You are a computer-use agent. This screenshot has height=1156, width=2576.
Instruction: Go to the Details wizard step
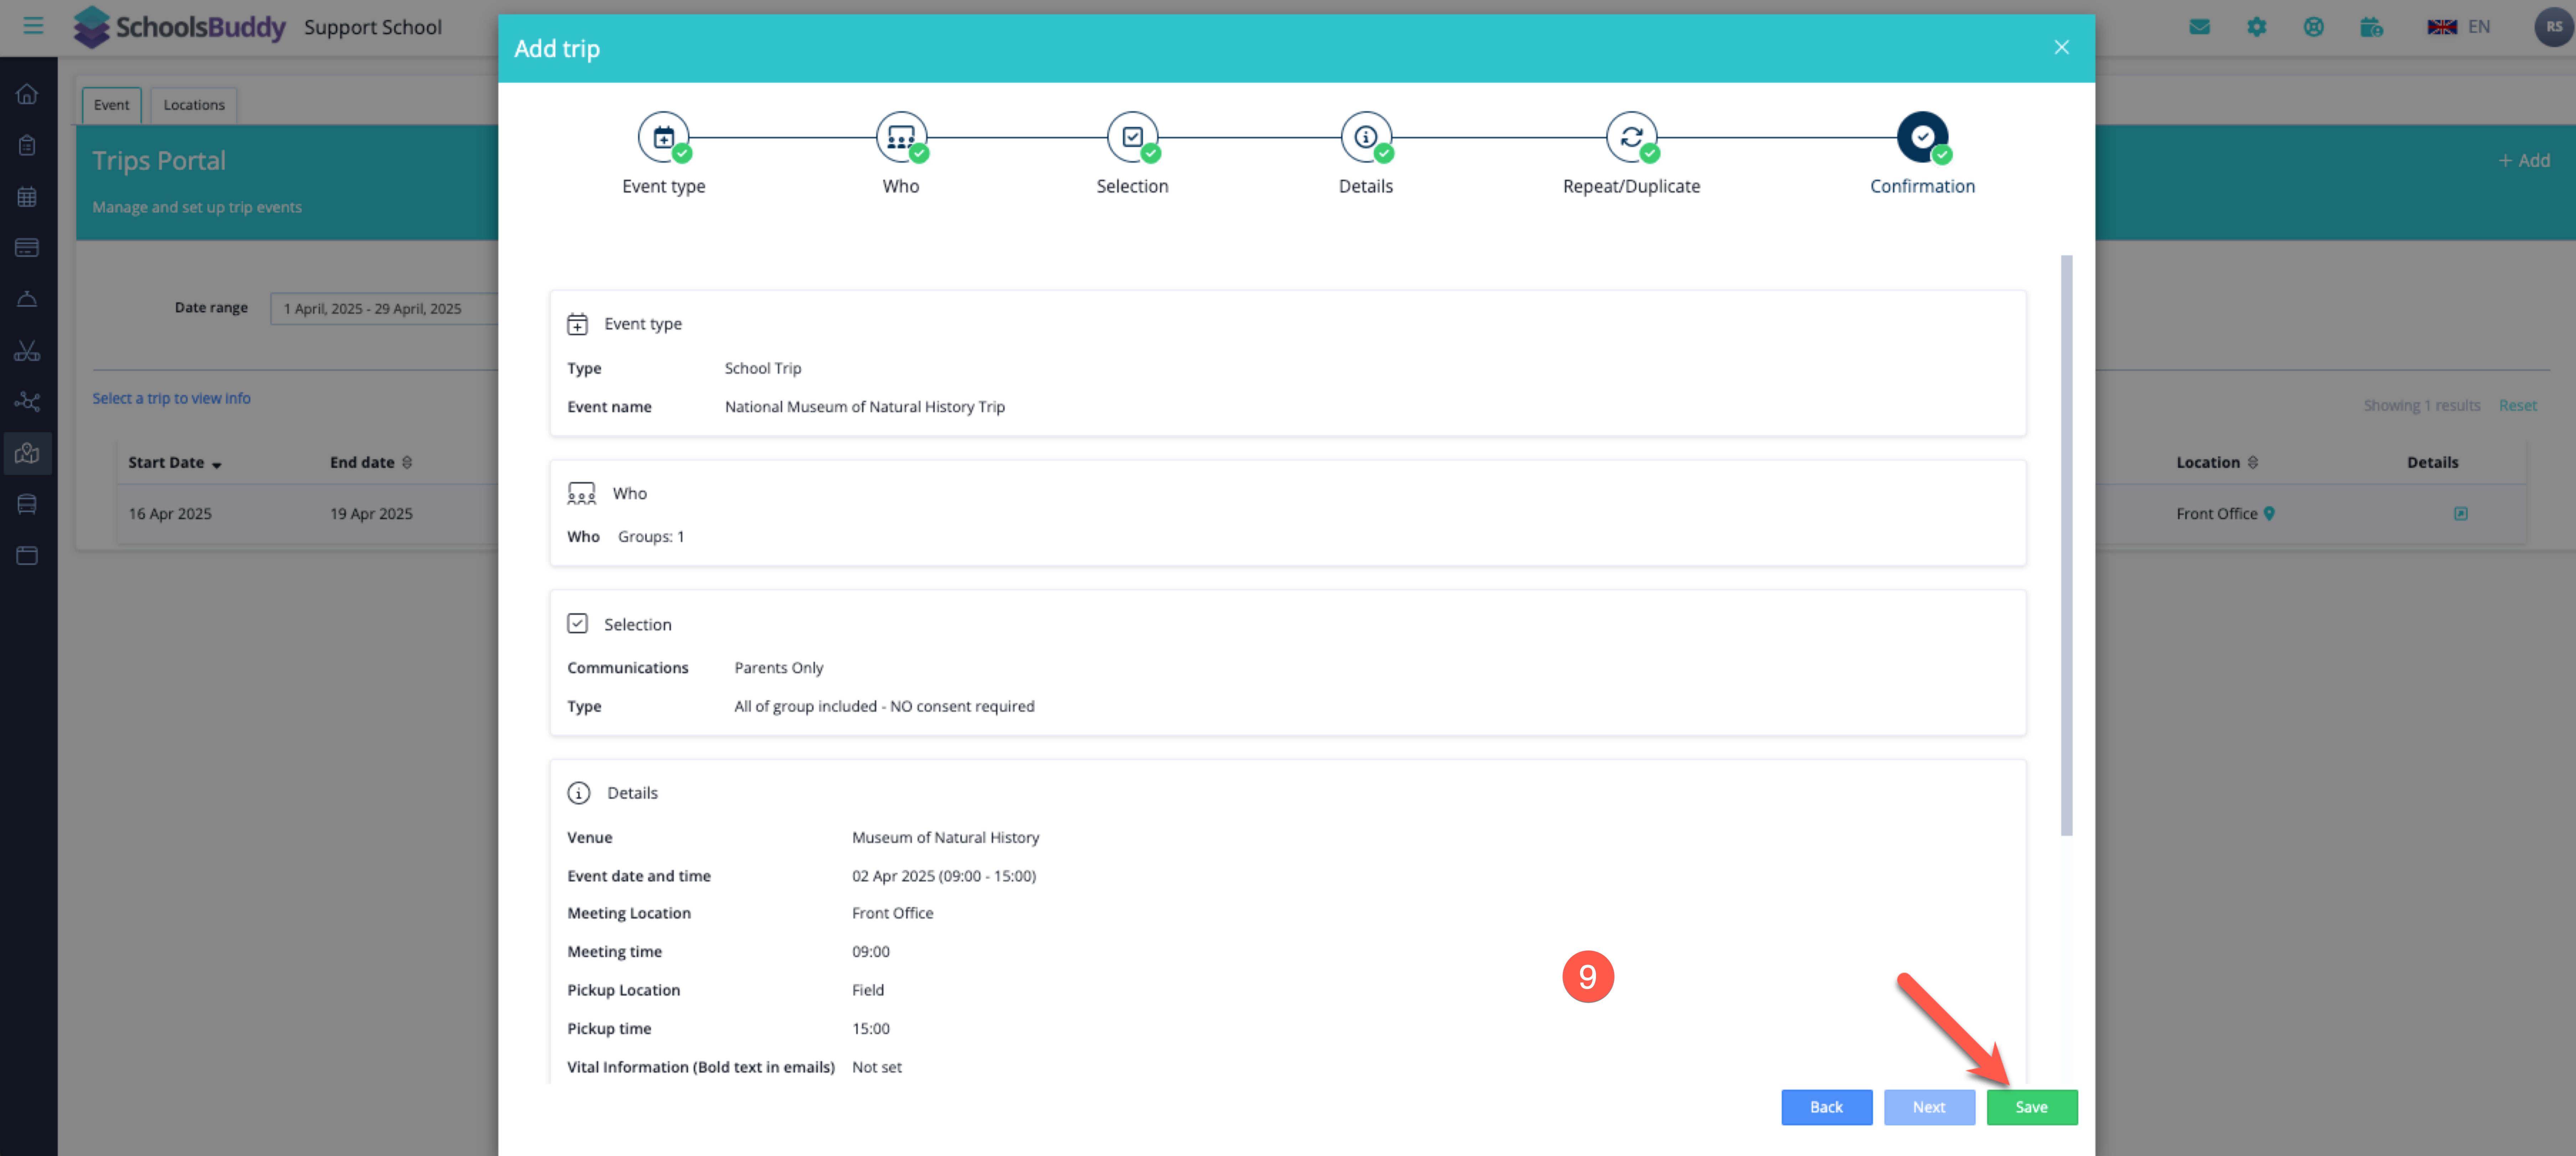click(x=1366, y=153)
